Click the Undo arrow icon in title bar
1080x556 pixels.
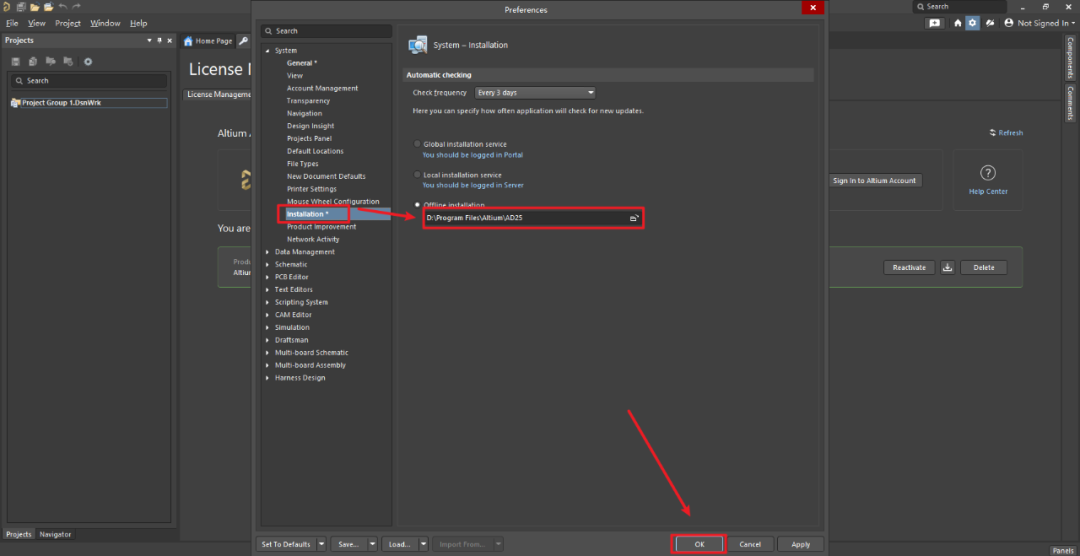[63, 6]
